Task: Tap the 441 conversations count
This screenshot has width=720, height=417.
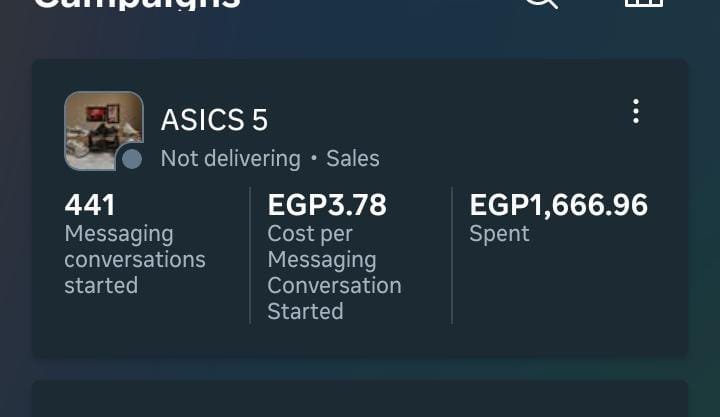Action: click(90, 205)
